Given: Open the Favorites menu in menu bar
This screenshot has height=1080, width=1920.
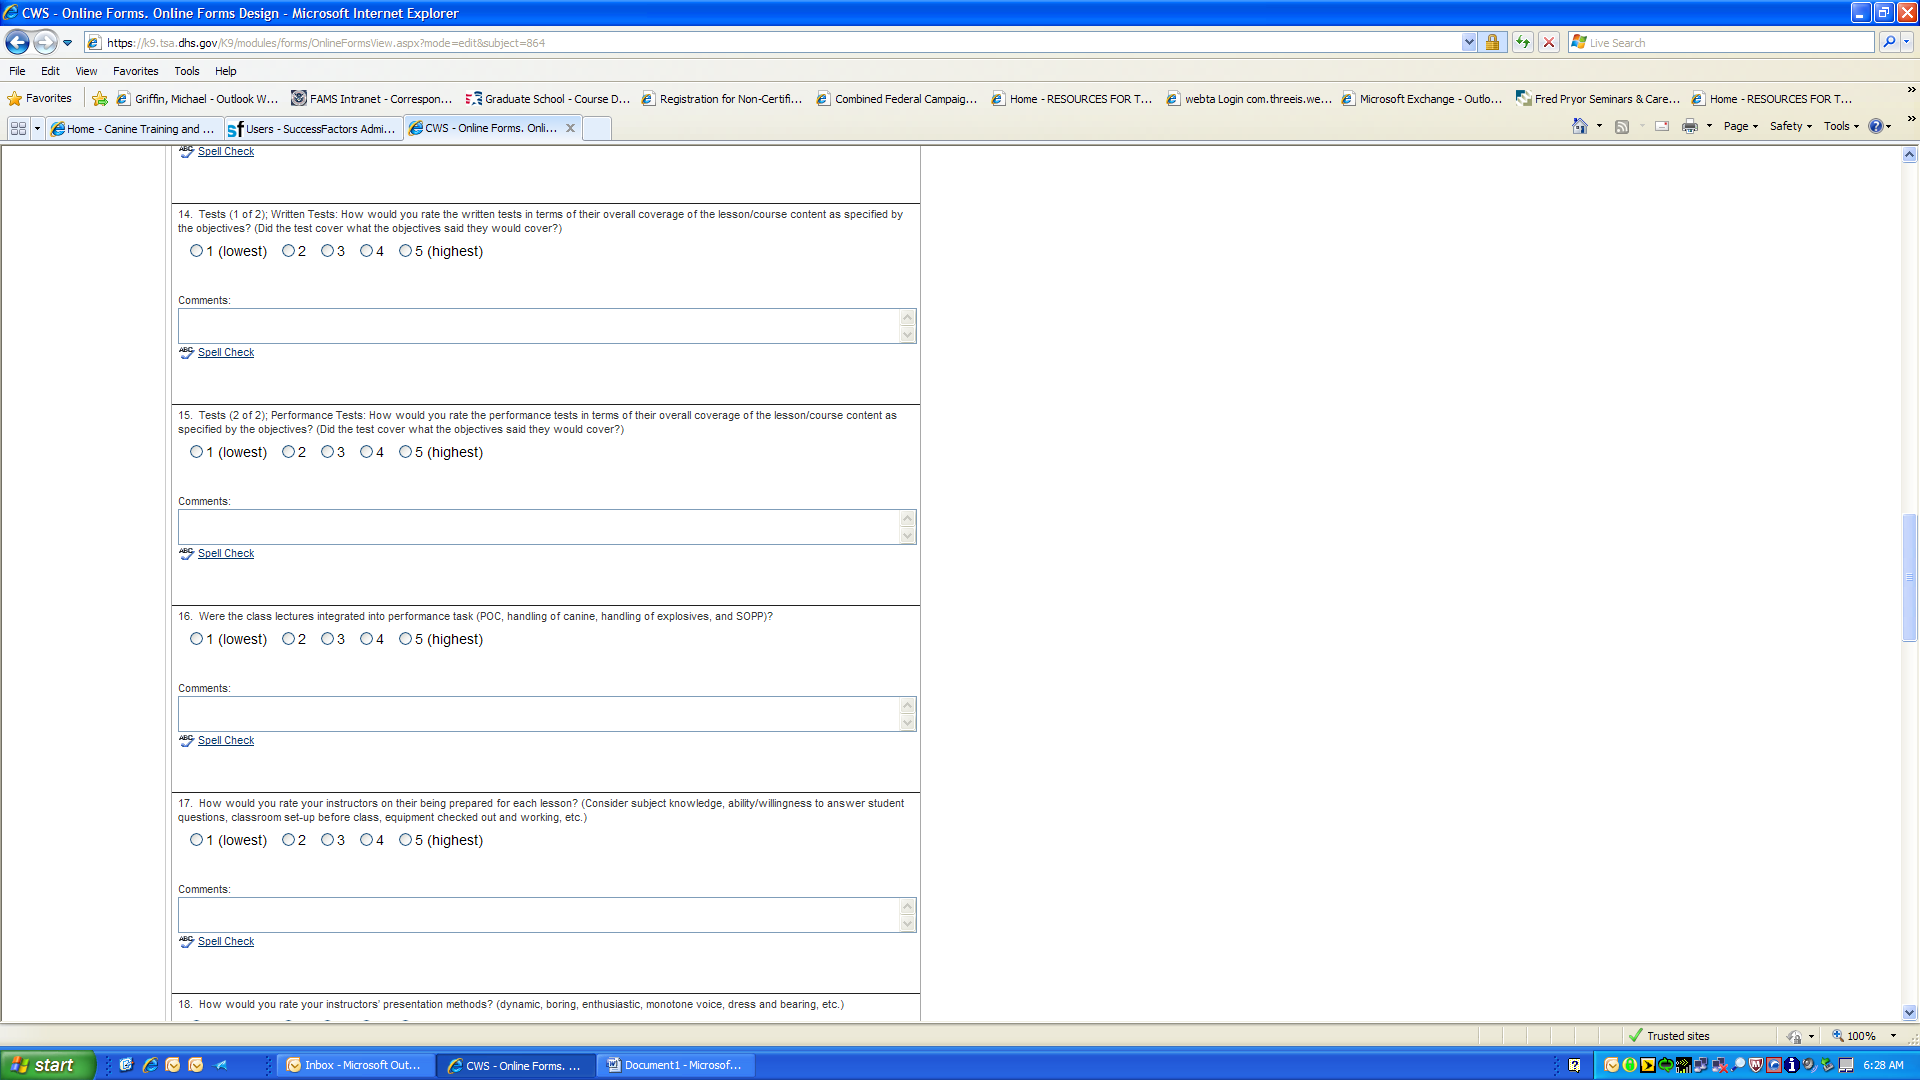Looking at the screenshot, I should [x=135, y=71].
